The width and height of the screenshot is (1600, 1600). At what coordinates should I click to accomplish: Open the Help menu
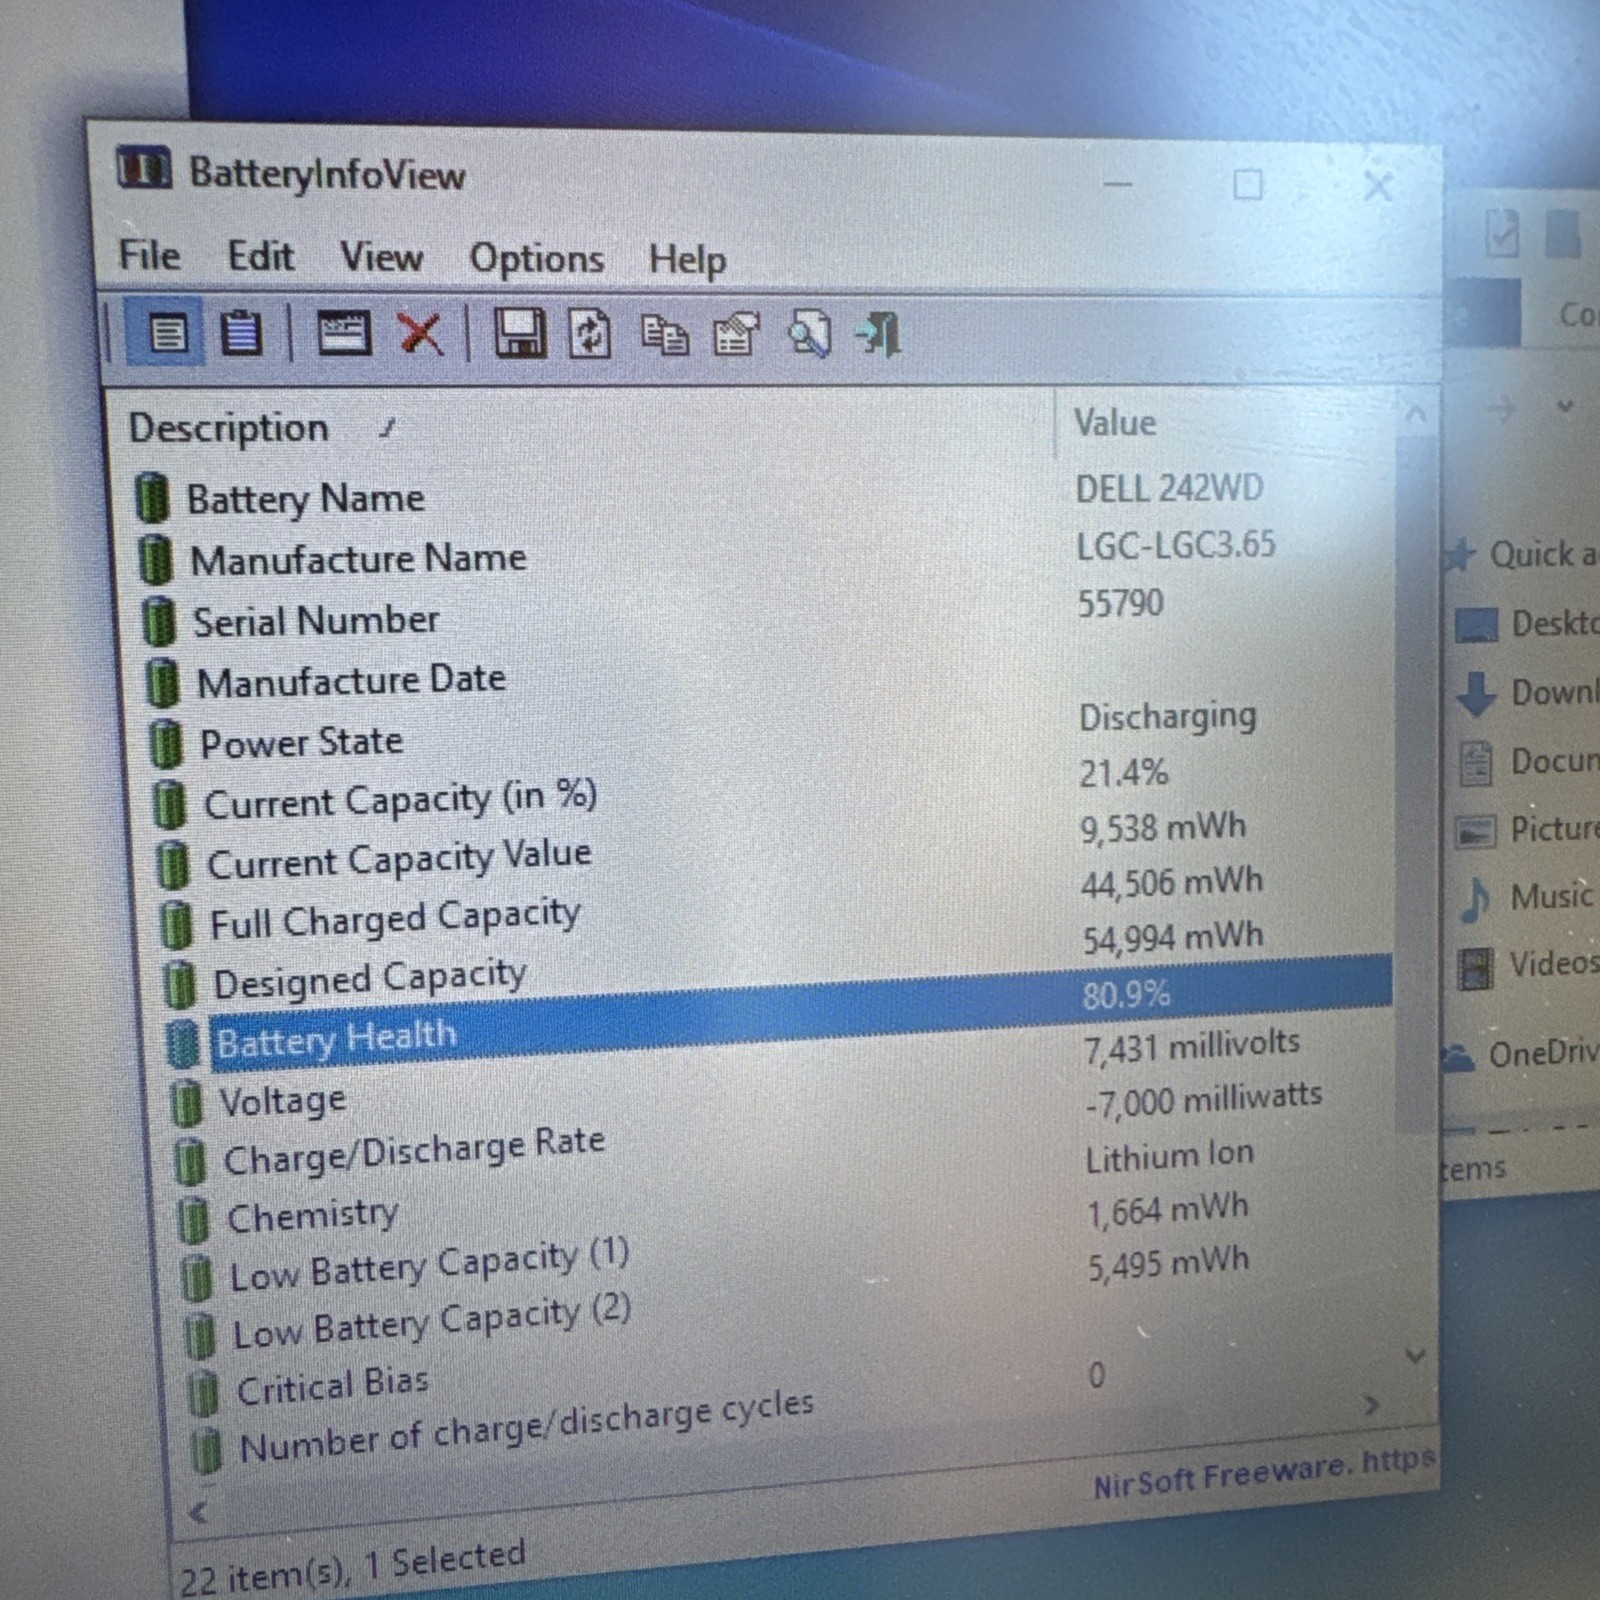coord(687,260)
